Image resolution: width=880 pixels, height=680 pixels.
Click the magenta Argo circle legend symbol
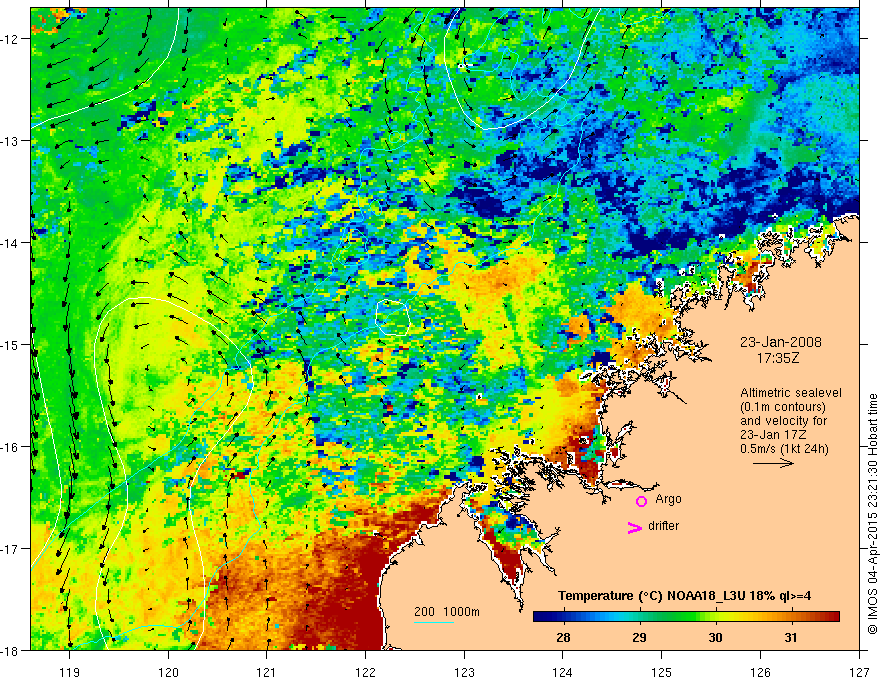click(641, 501)
